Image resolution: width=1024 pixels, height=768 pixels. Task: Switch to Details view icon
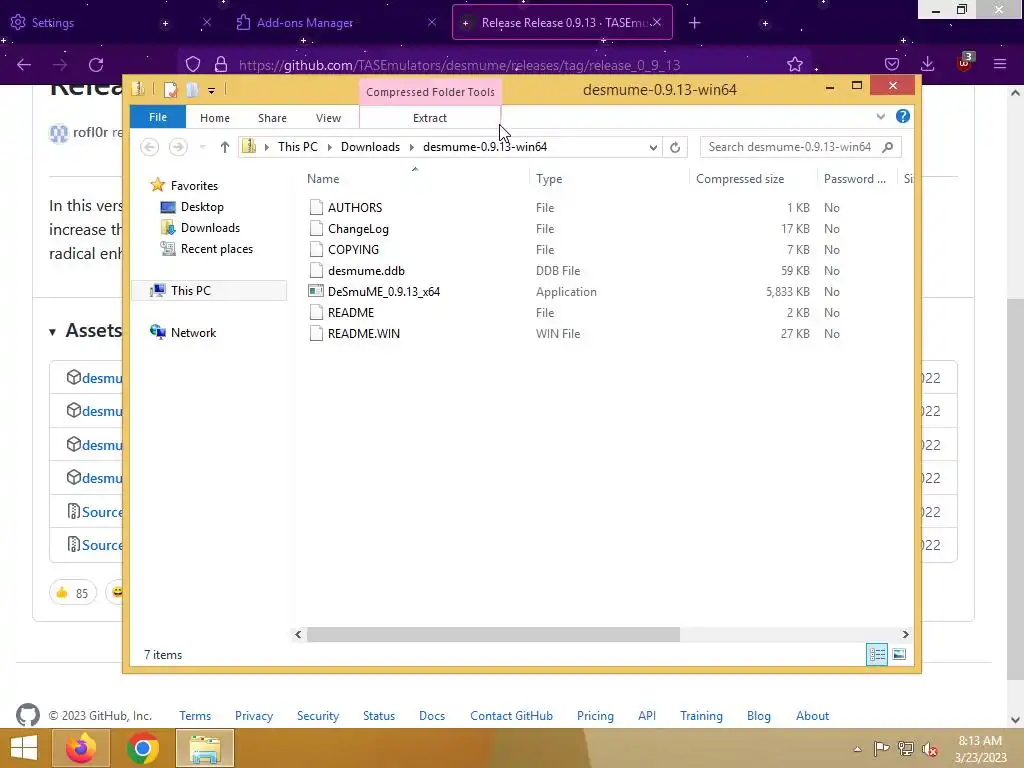pos(876,654)
